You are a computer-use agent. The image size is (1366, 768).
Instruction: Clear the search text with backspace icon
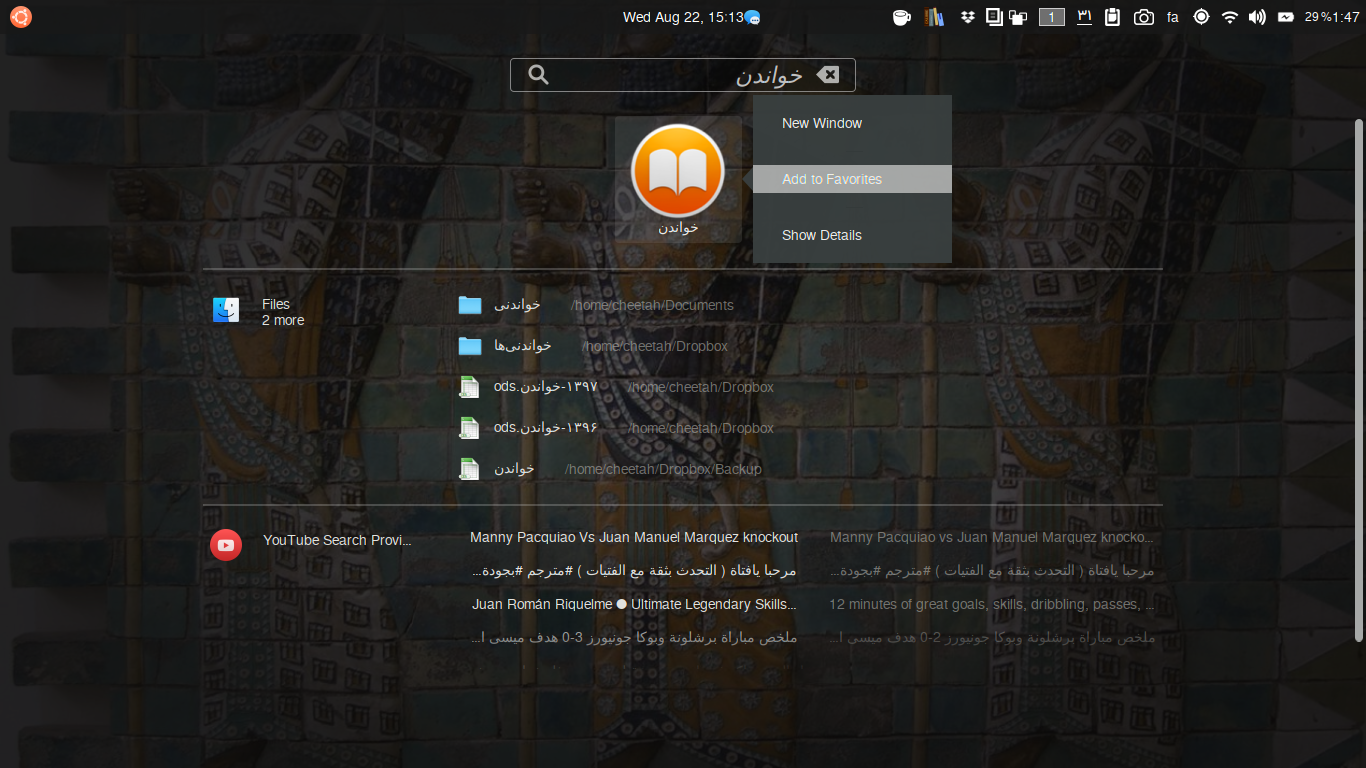(x=827, y=75)
